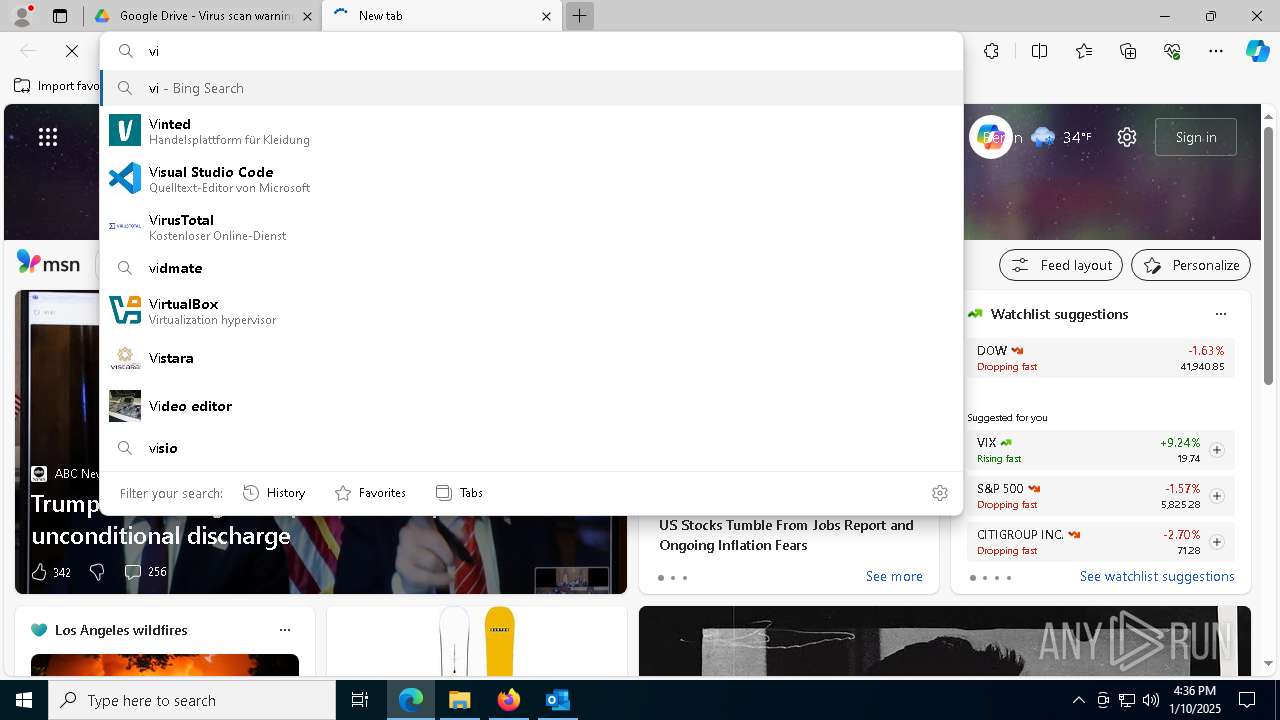Image resolution: width=1280 pixels, height=720 pixels.
Task: Click the taskbar search box
Action: [x=192, y=700]
